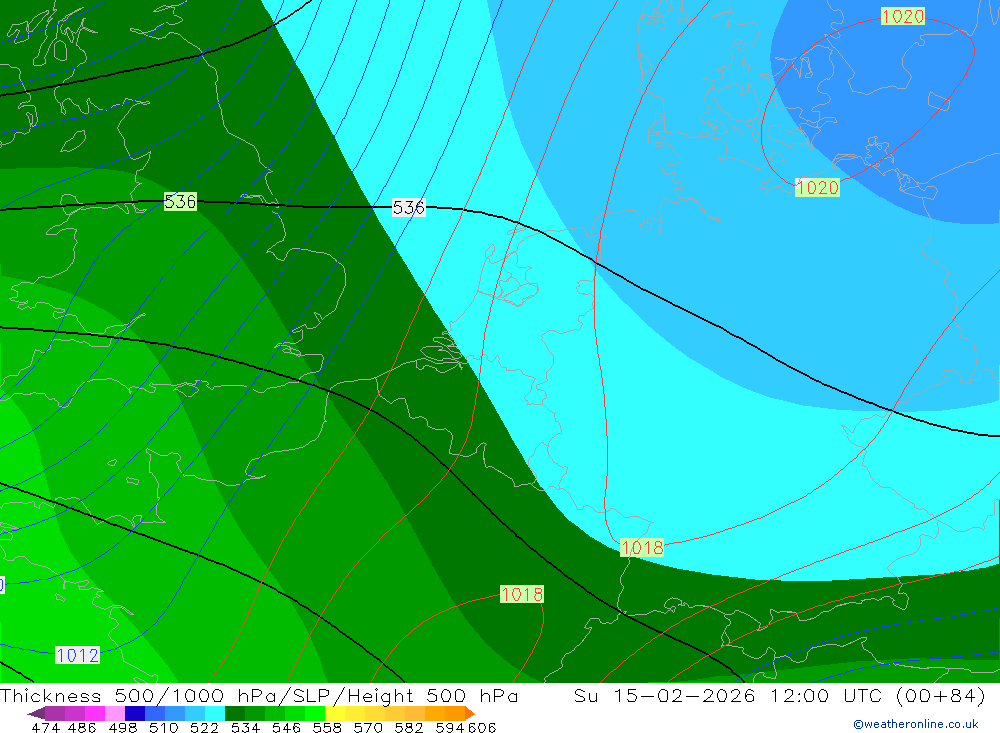The width and height of the screenshot is (1000, 733).
Task: Click the dark blue legend swatch above 510
Action: [x=135, y=713]
